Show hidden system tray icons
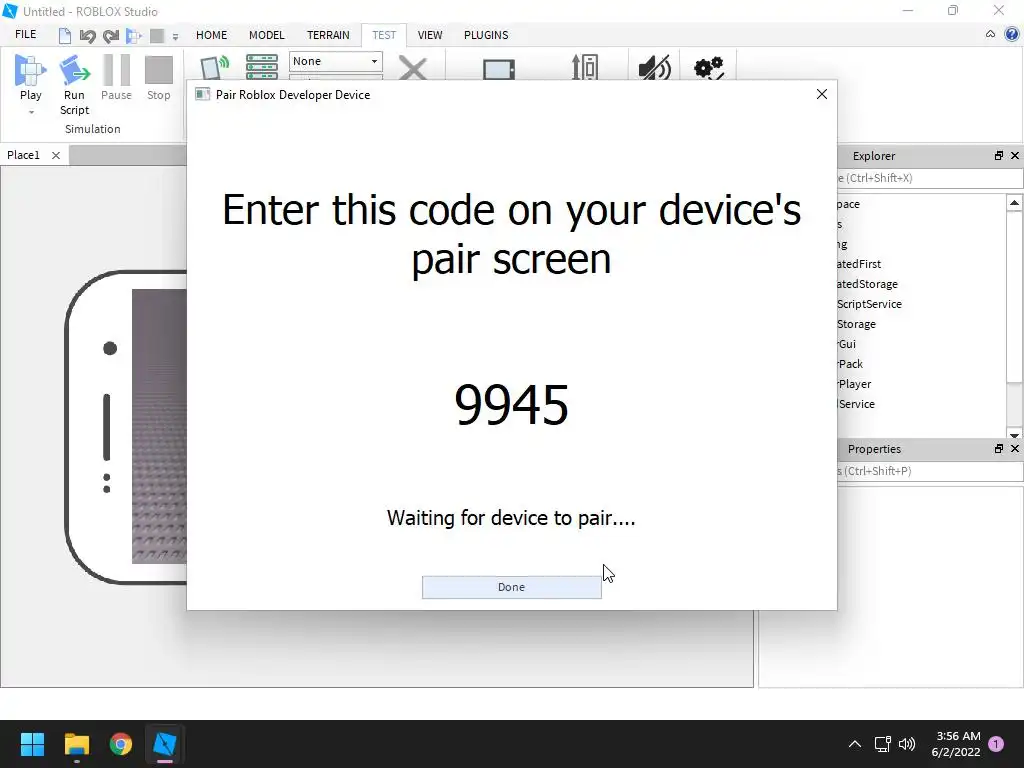The image size is (1024, 768). [x=854, y=744]
